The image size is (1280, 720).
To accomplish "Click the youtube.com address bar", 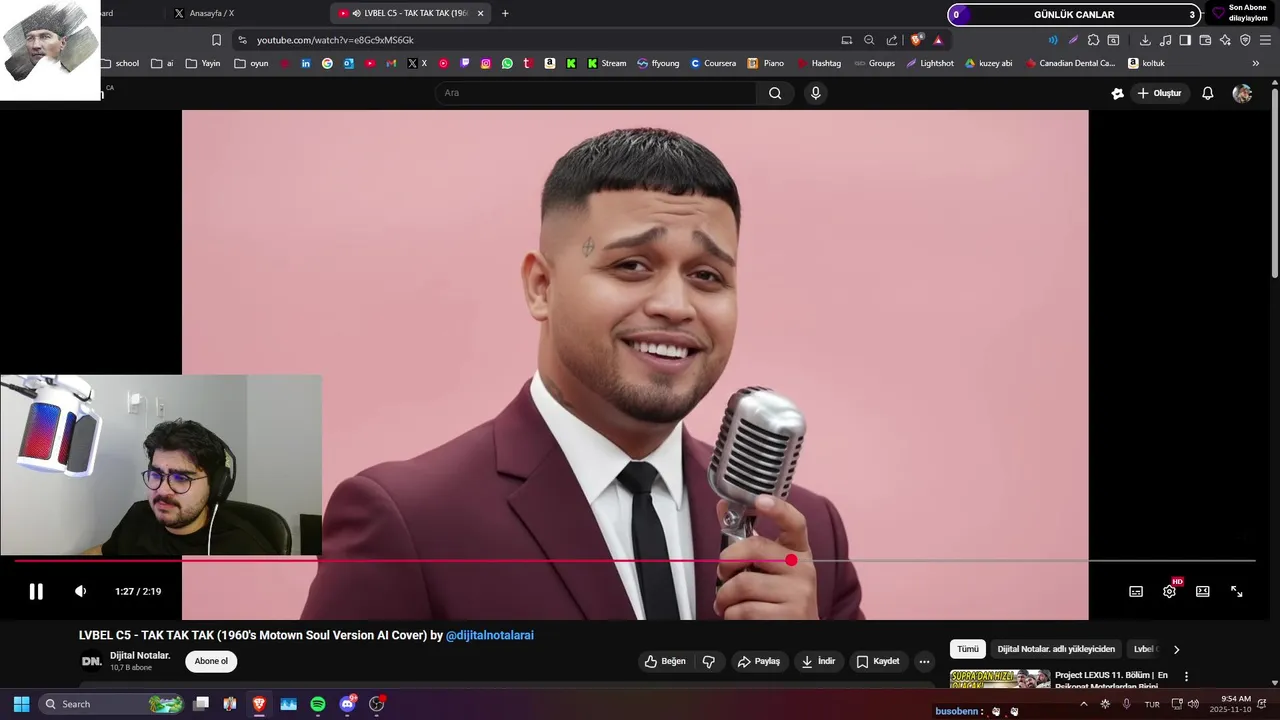I will point(540,40).
